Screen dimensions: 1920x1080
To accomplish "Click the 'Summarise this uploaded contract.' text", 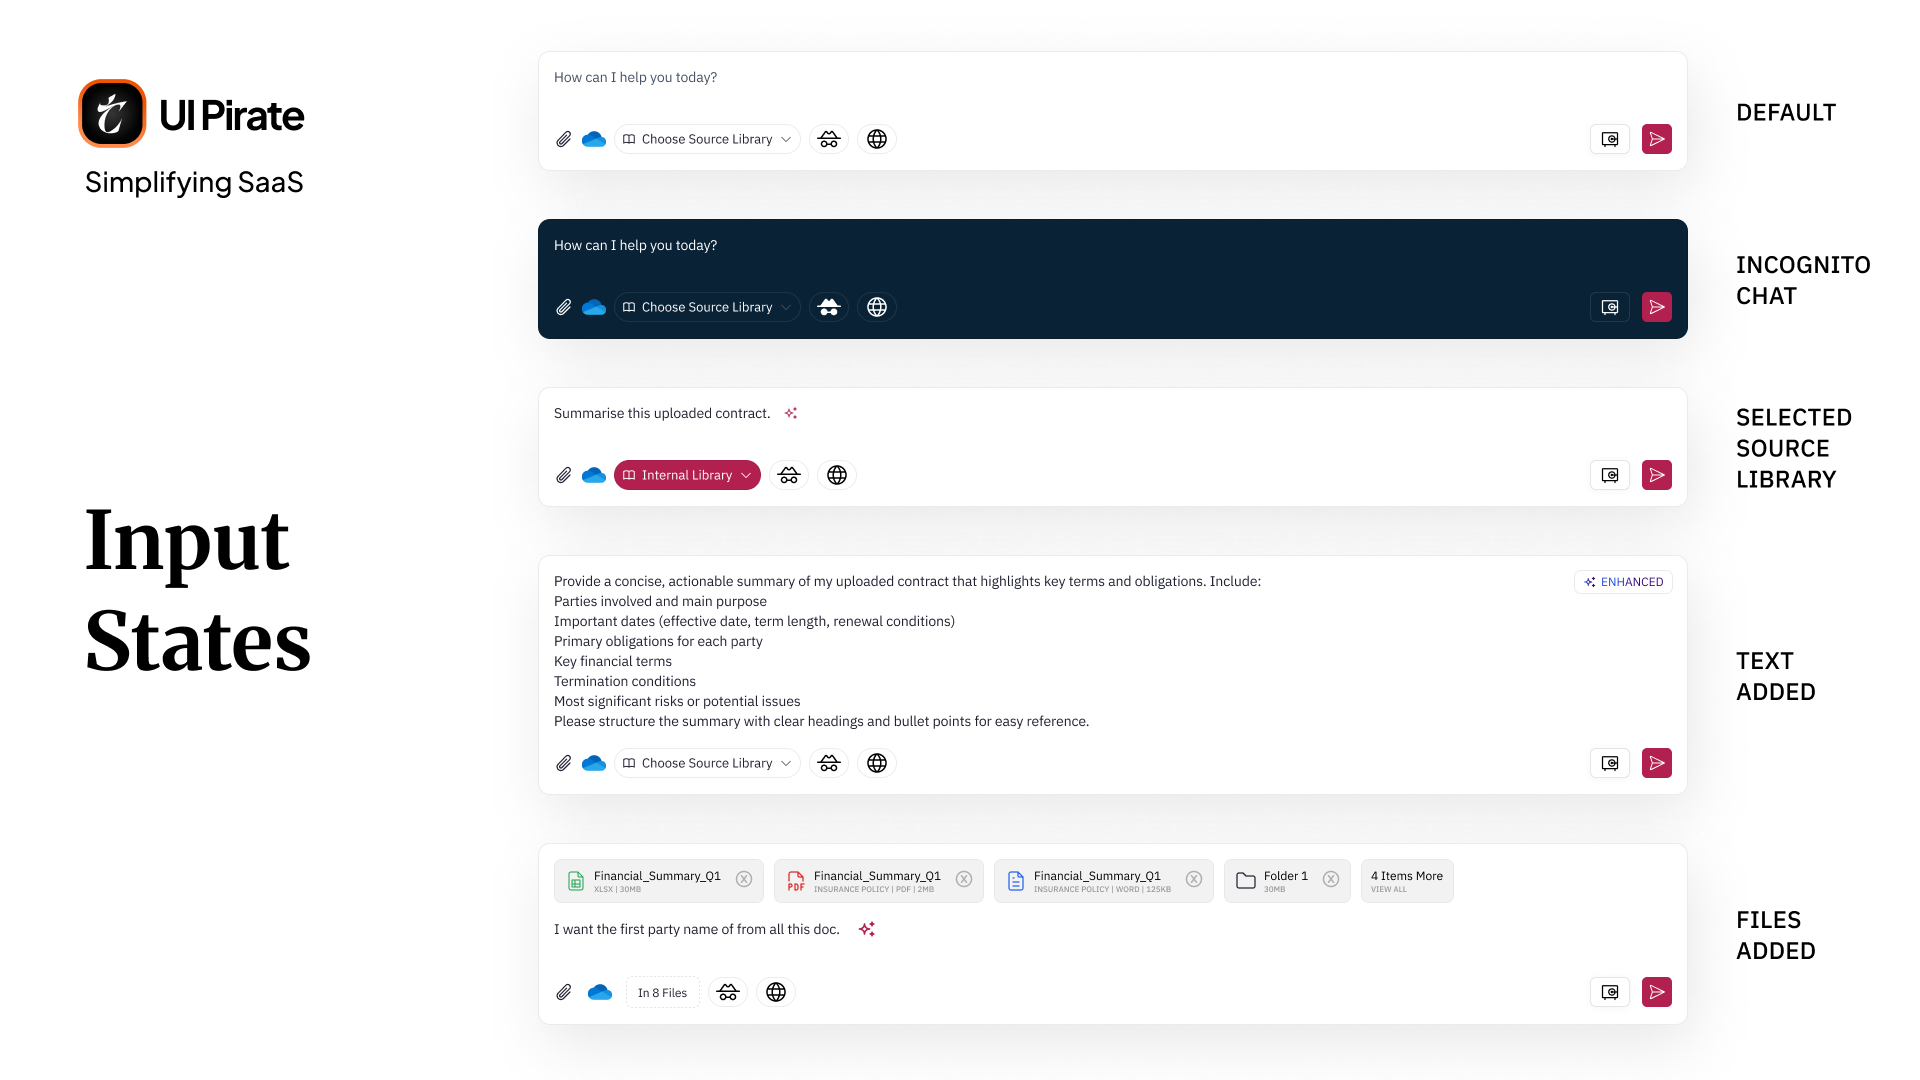I will click(662, 413).
